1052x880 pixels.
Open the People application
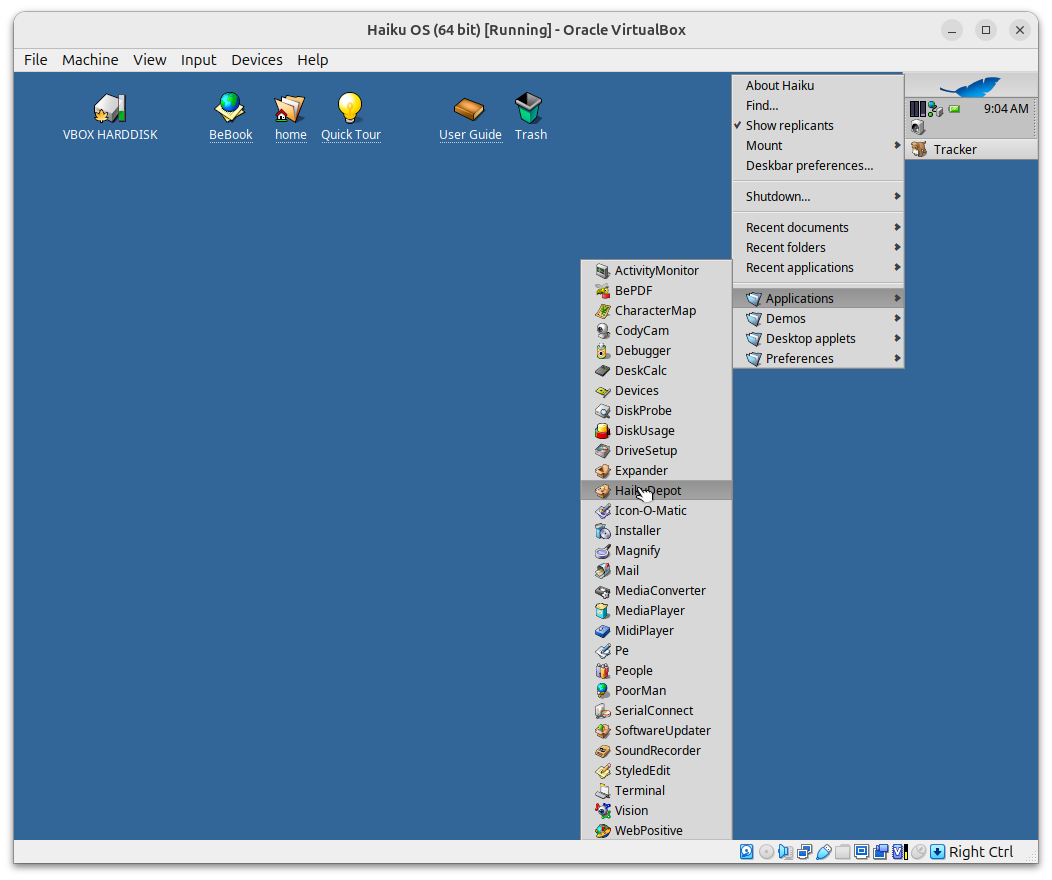(656, 671)
